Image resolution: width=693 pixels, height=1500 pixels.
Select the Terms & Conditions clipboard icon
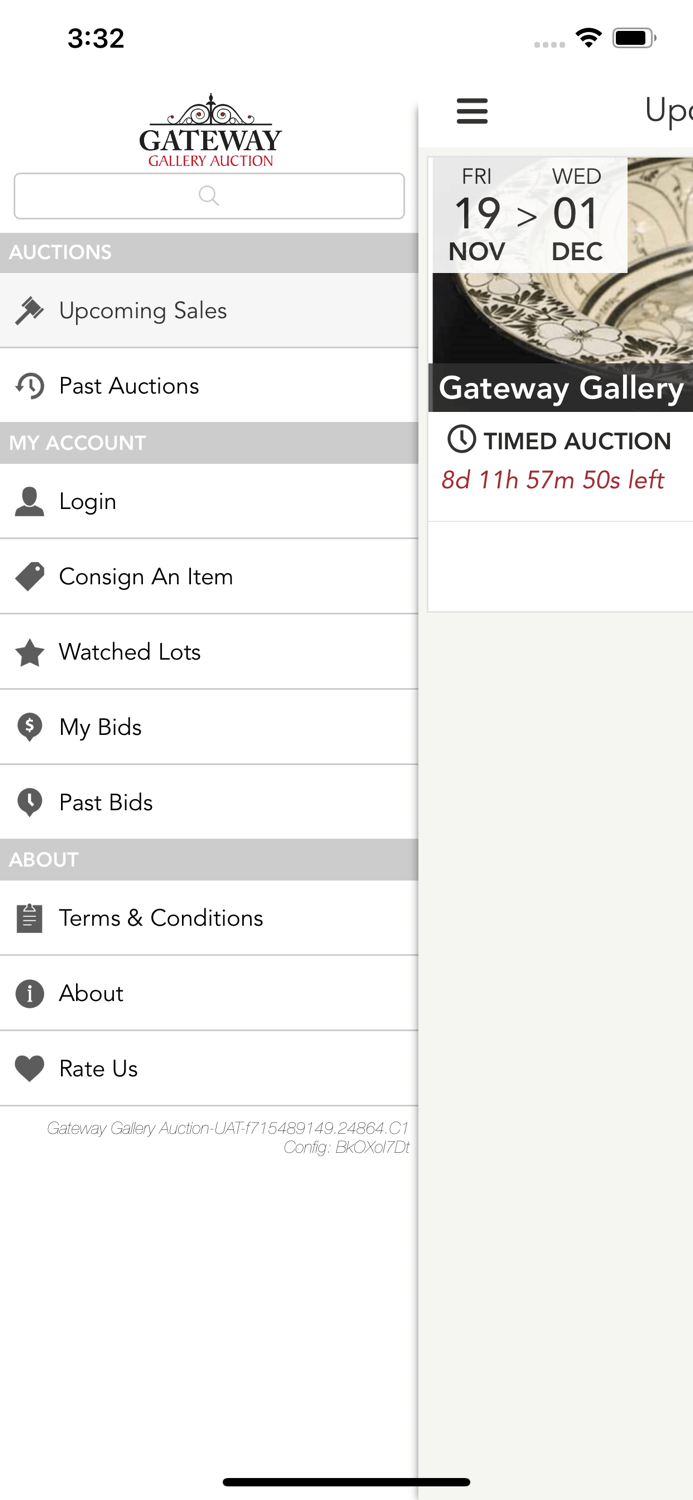(x=31, y=918)
